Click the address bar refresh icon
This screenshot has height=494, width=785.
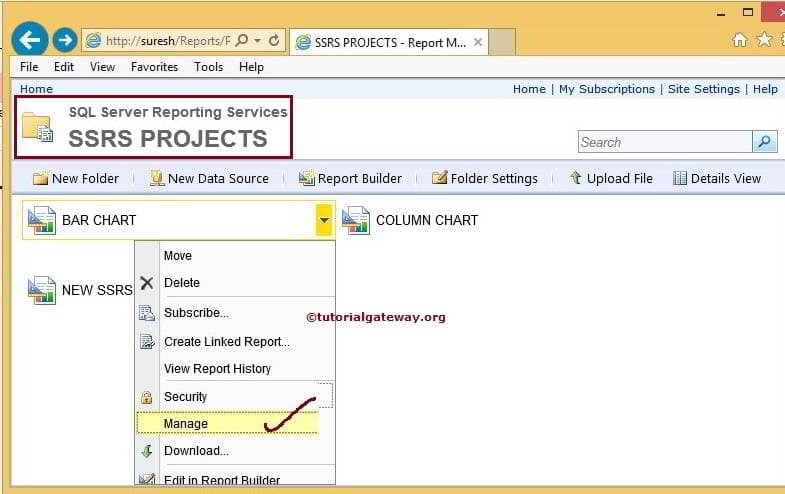274,41
